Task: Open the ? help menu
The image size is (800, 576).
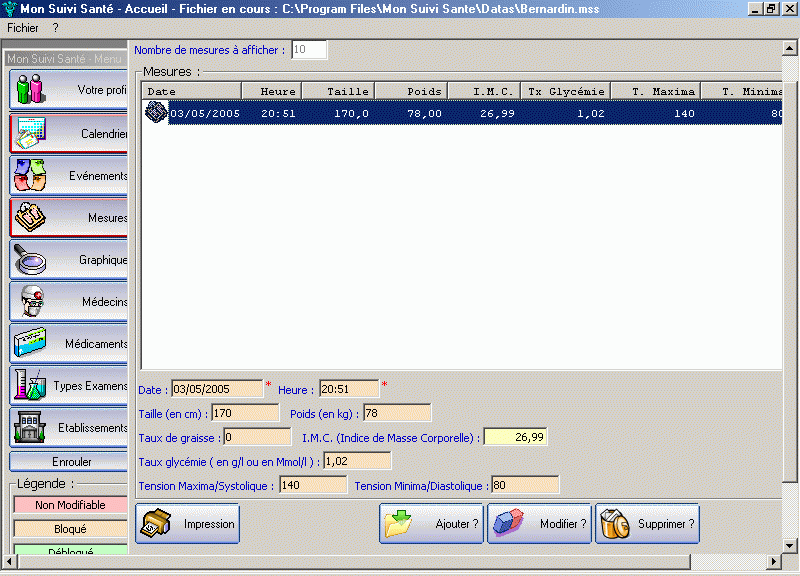Action: click(x=56, y=28)
